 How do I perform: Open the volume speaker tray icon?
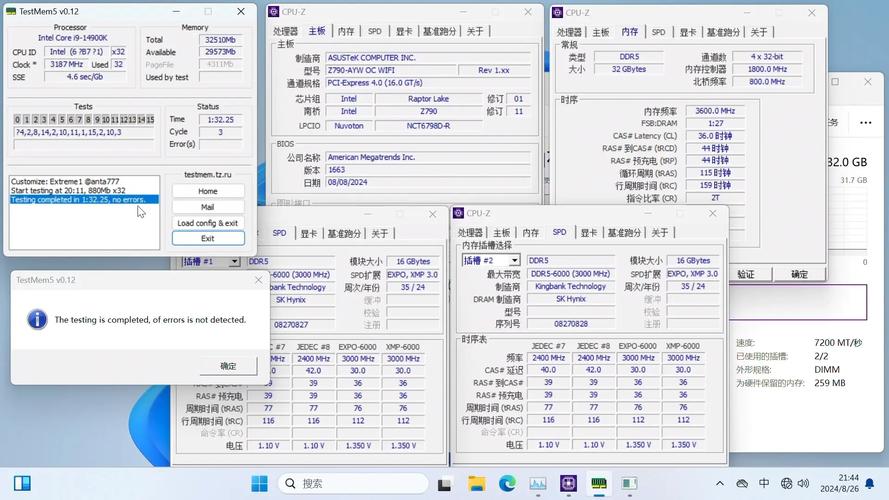803,484
